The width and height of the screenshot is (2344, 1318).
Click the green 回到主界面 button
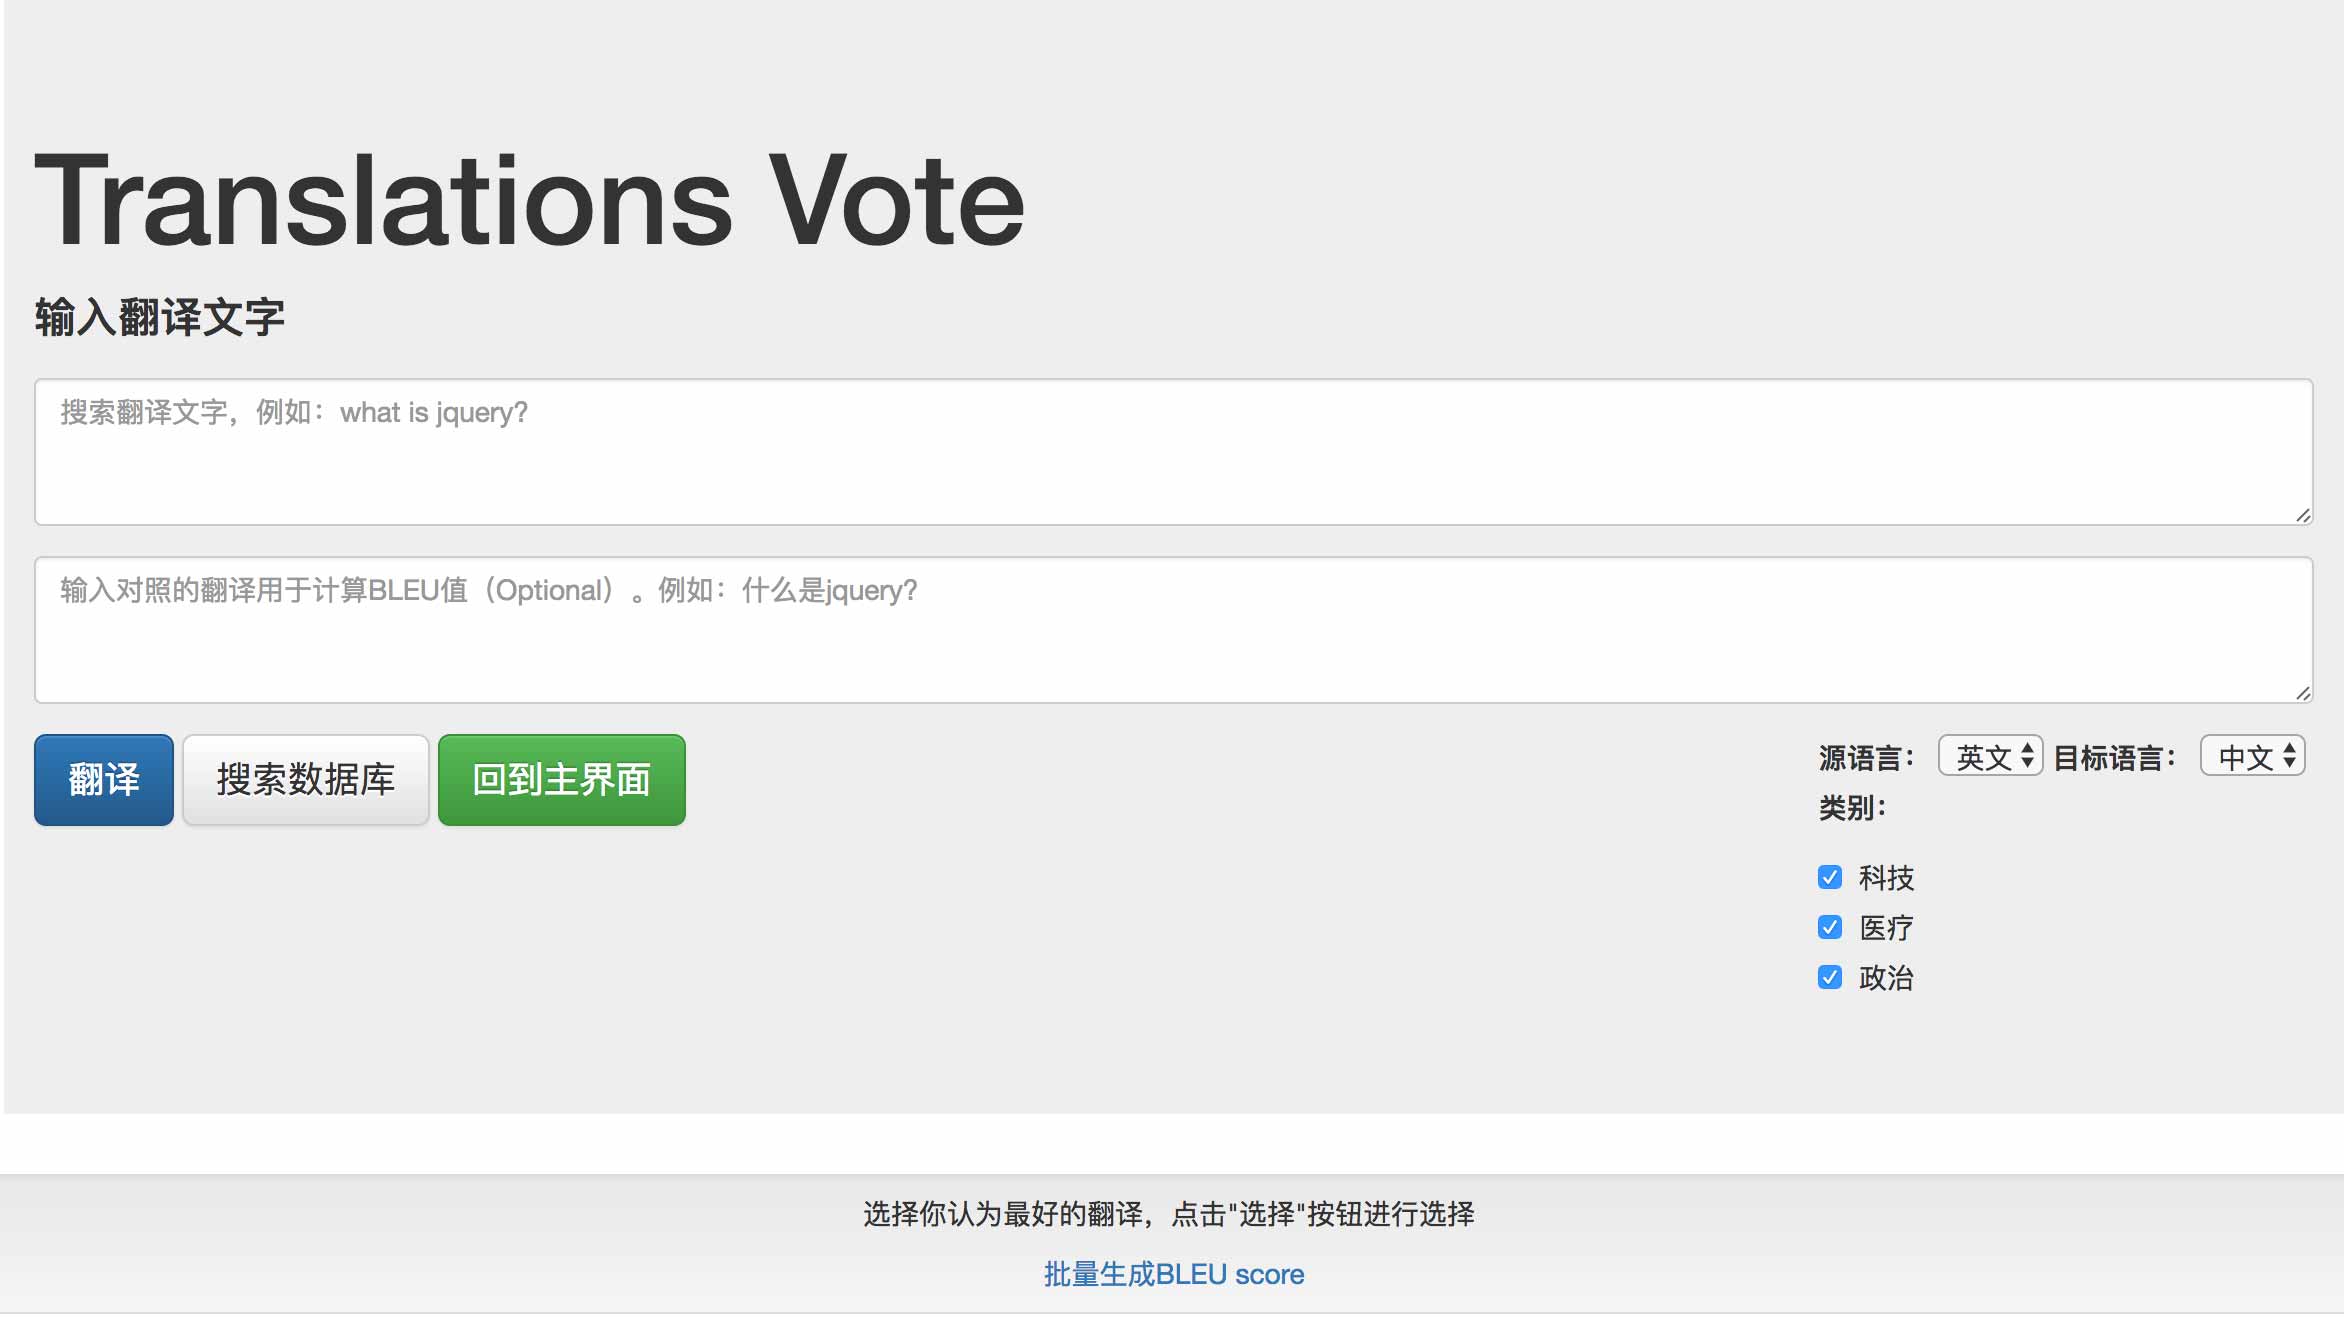(x=561, y=780)
